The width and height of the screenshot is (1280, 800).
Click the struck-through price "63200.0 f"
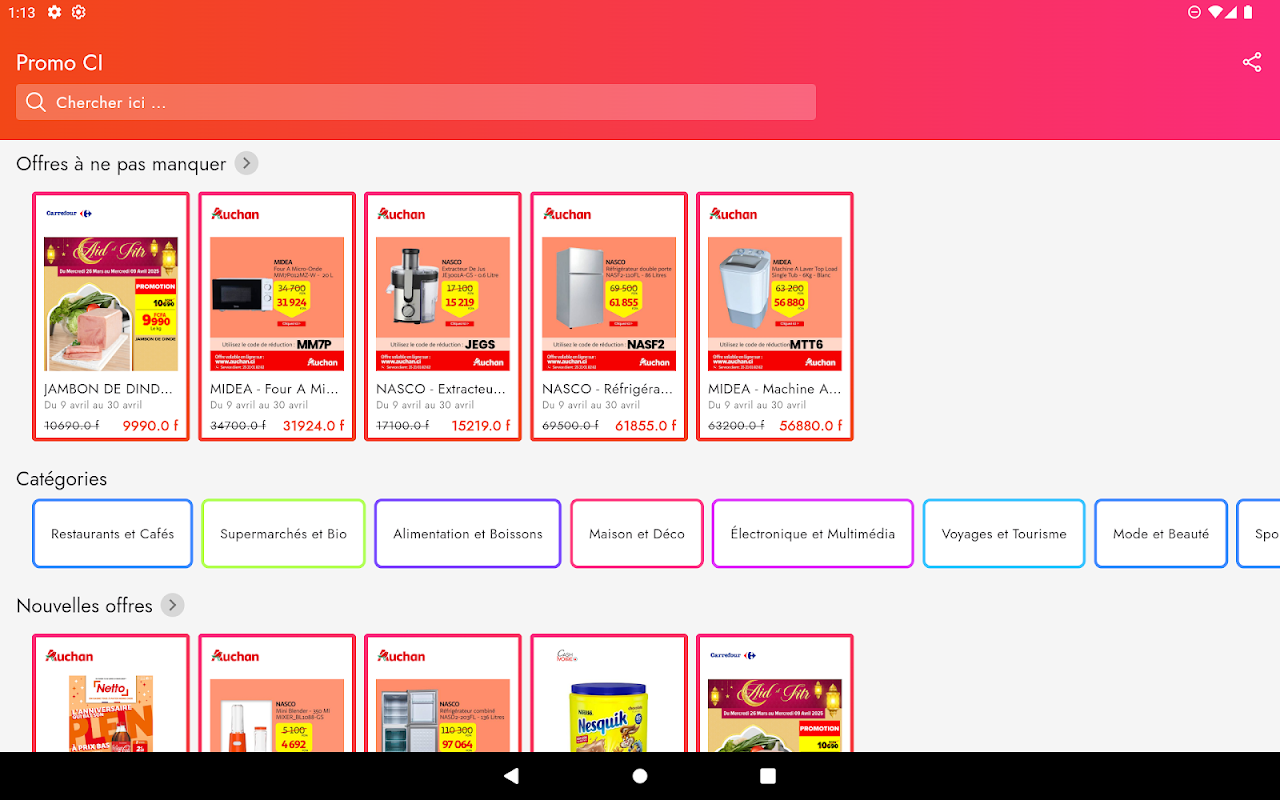click(736, 425)
